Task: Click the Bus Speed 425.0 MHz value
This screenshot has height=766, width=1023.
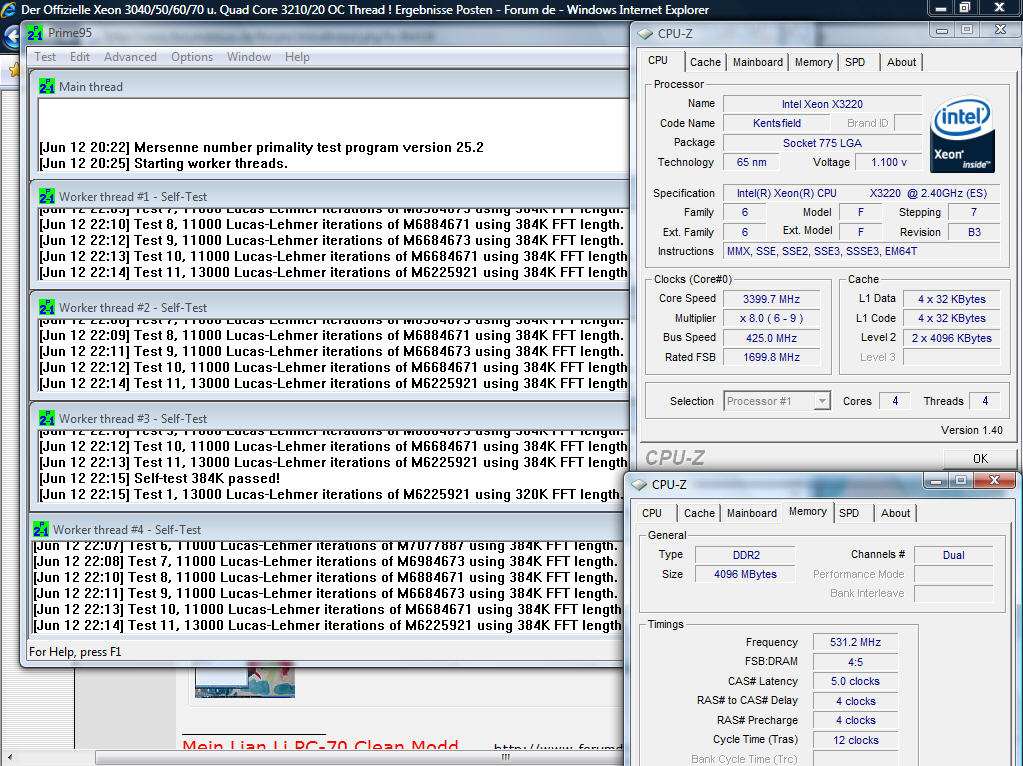Action: (x=771, y=338)
